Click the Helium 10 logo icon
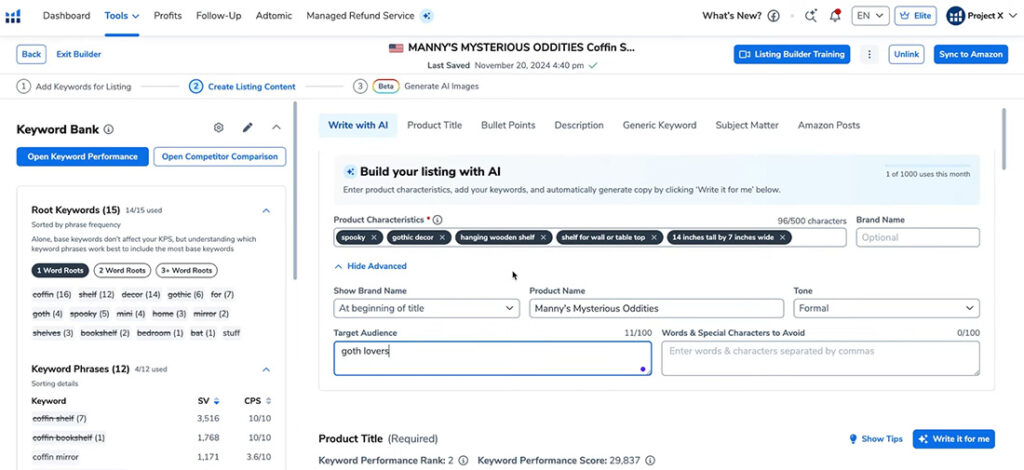The width and height of the screenshot is (1024, 470). 13,16
